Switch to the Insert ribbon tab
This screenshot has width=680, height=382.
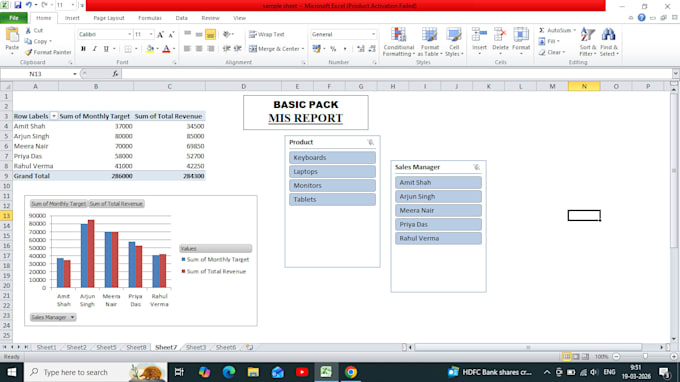coord(72,18)
